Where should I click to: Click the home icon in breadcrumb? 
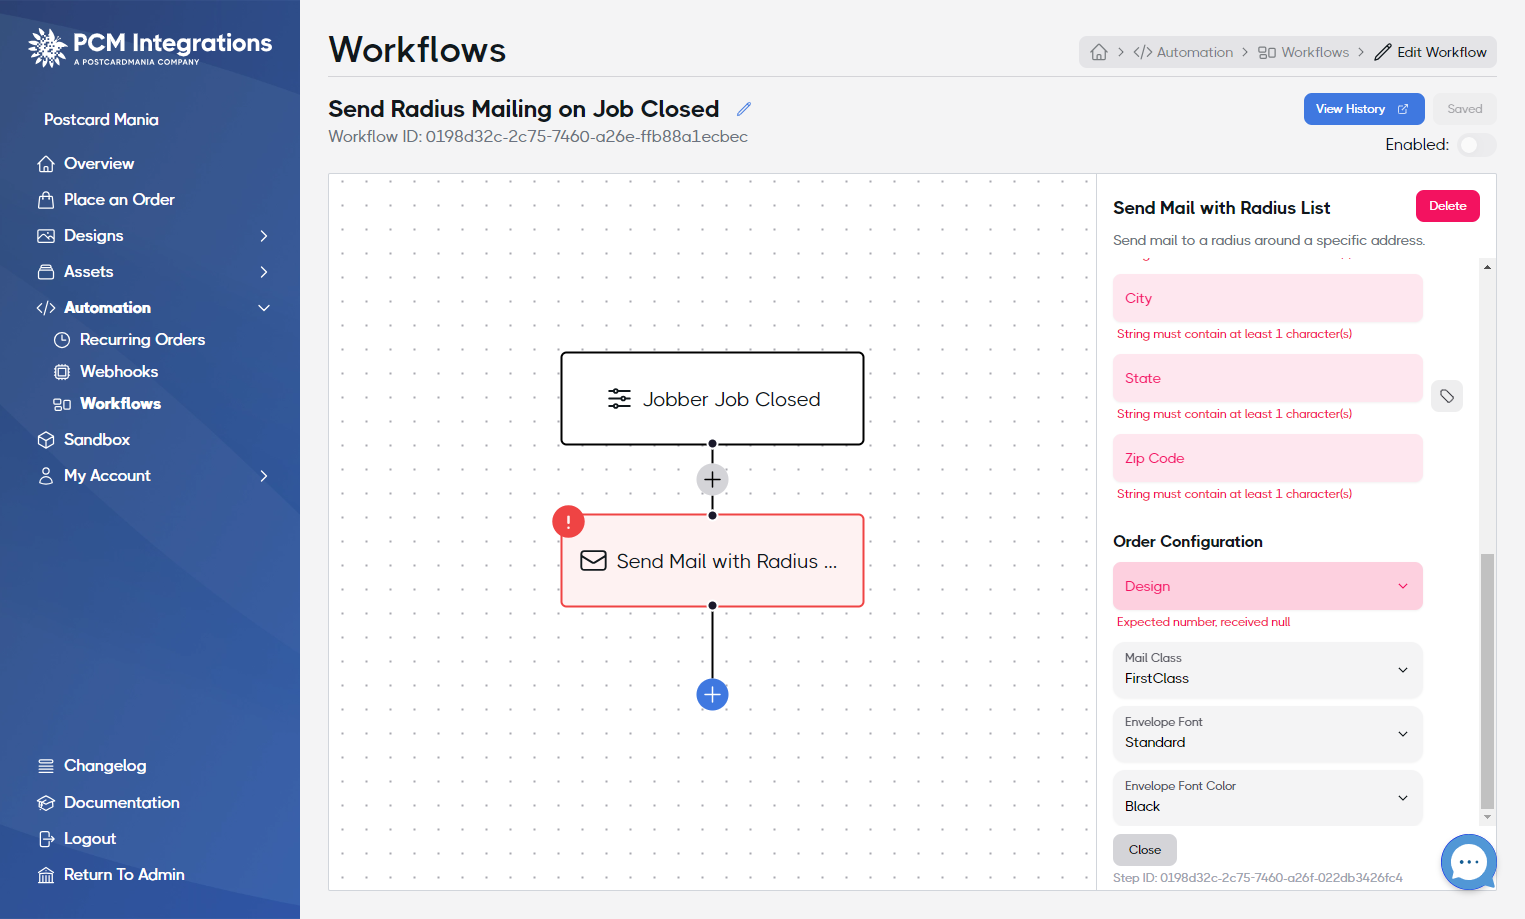1099,52
